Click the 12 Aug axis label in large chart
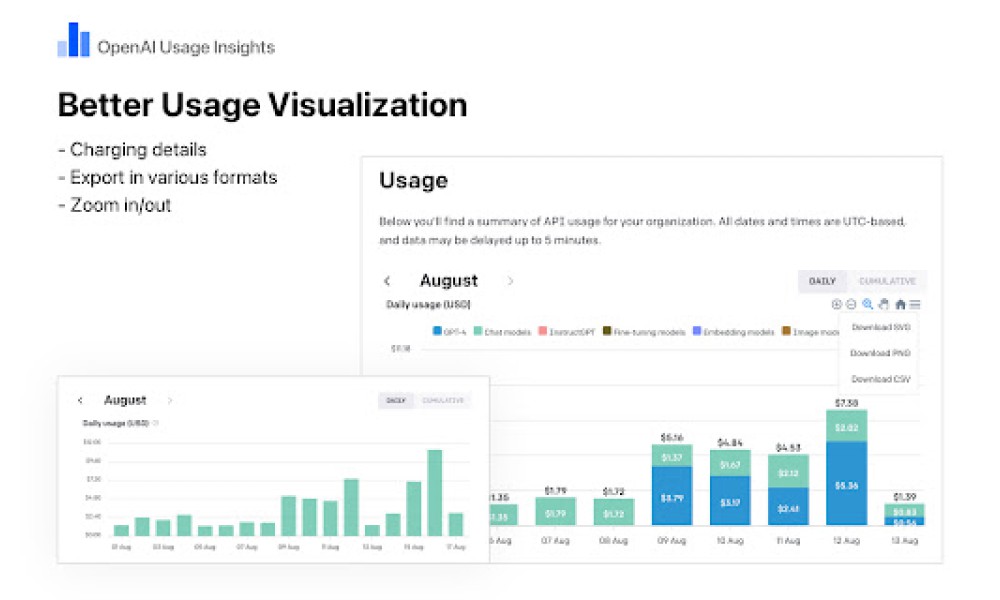Image resolution: width=1000 pixels, height=600 pixels. [846, 541]
